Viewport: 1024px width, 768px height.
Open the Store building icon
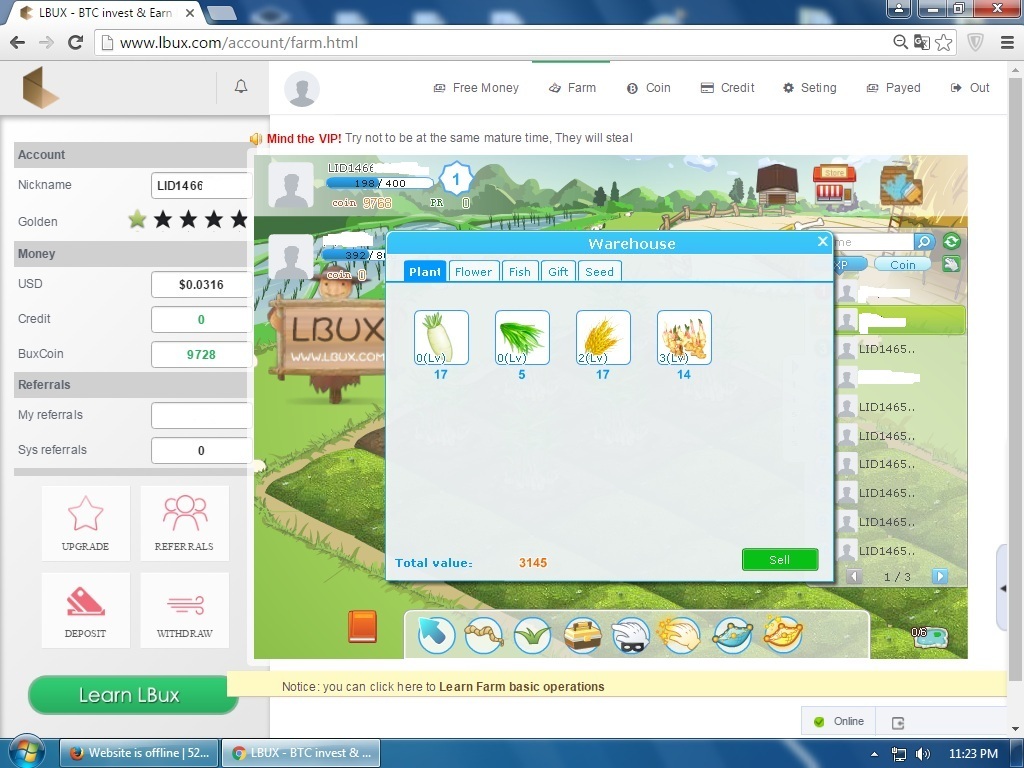(834, 184)
